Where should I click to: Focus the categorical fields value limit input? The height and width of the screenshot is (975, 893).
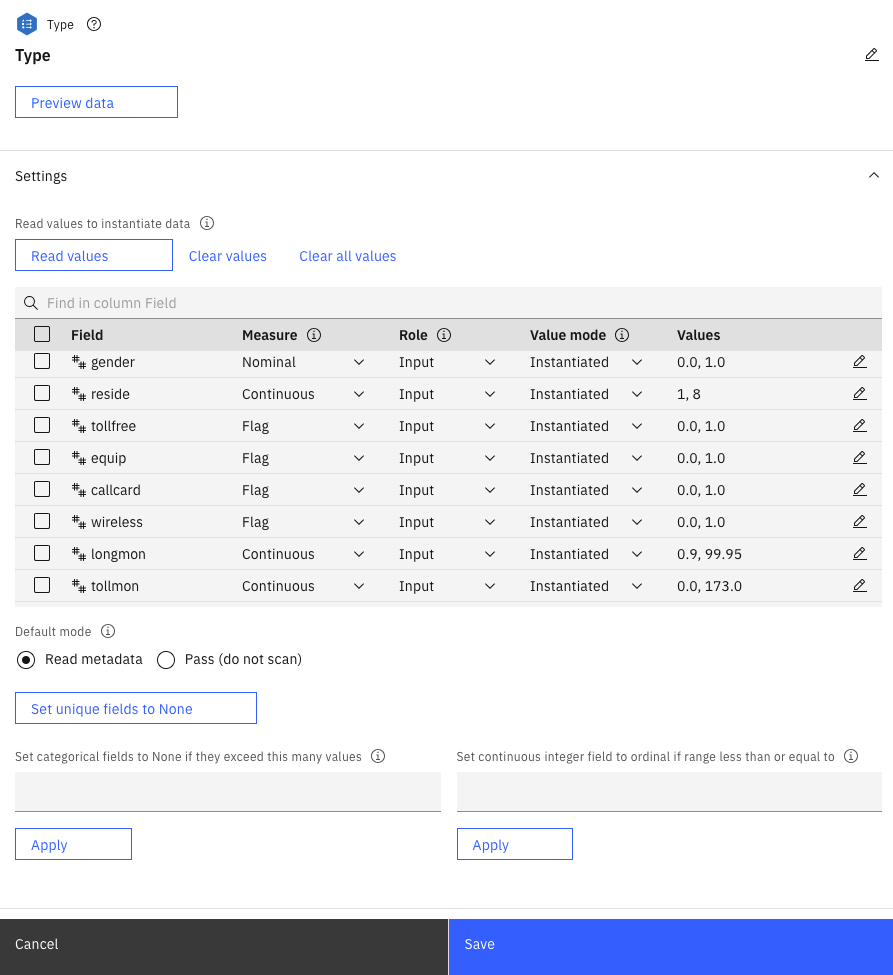pyautogui.click(x=228, y=792)
